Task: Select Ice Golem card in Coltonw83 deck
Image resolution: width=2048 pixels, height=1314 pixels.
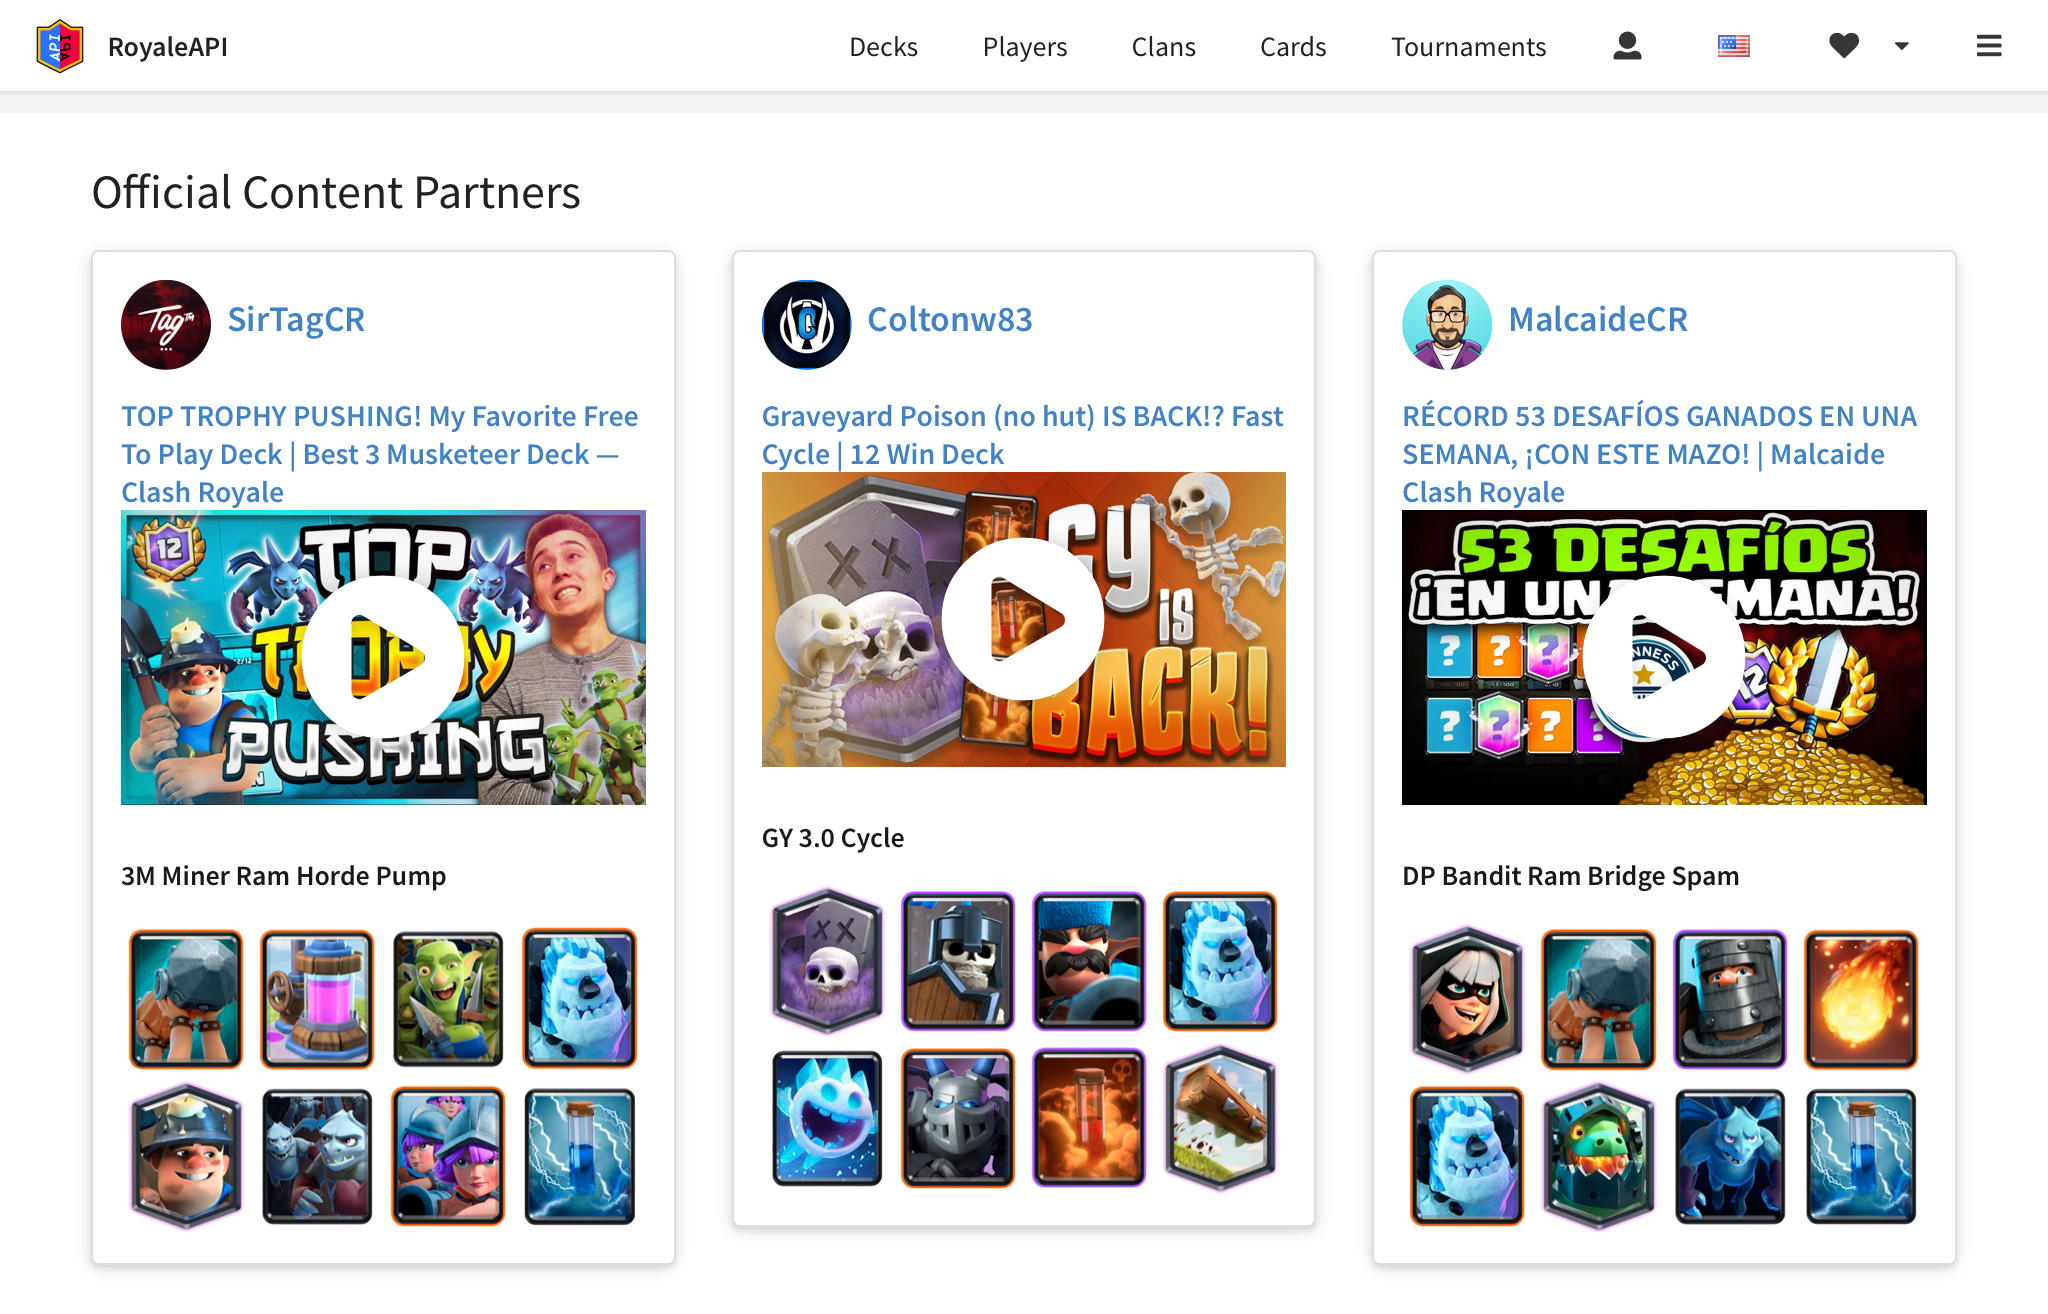Action: pos(1220,961)
